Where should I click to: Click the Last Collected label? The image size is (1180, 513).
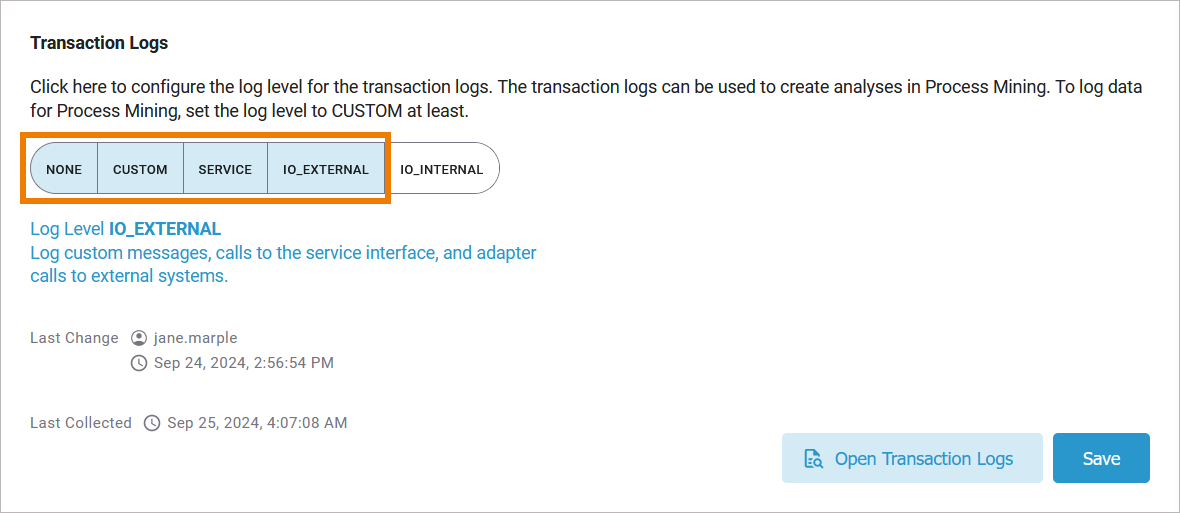[81, 423]
